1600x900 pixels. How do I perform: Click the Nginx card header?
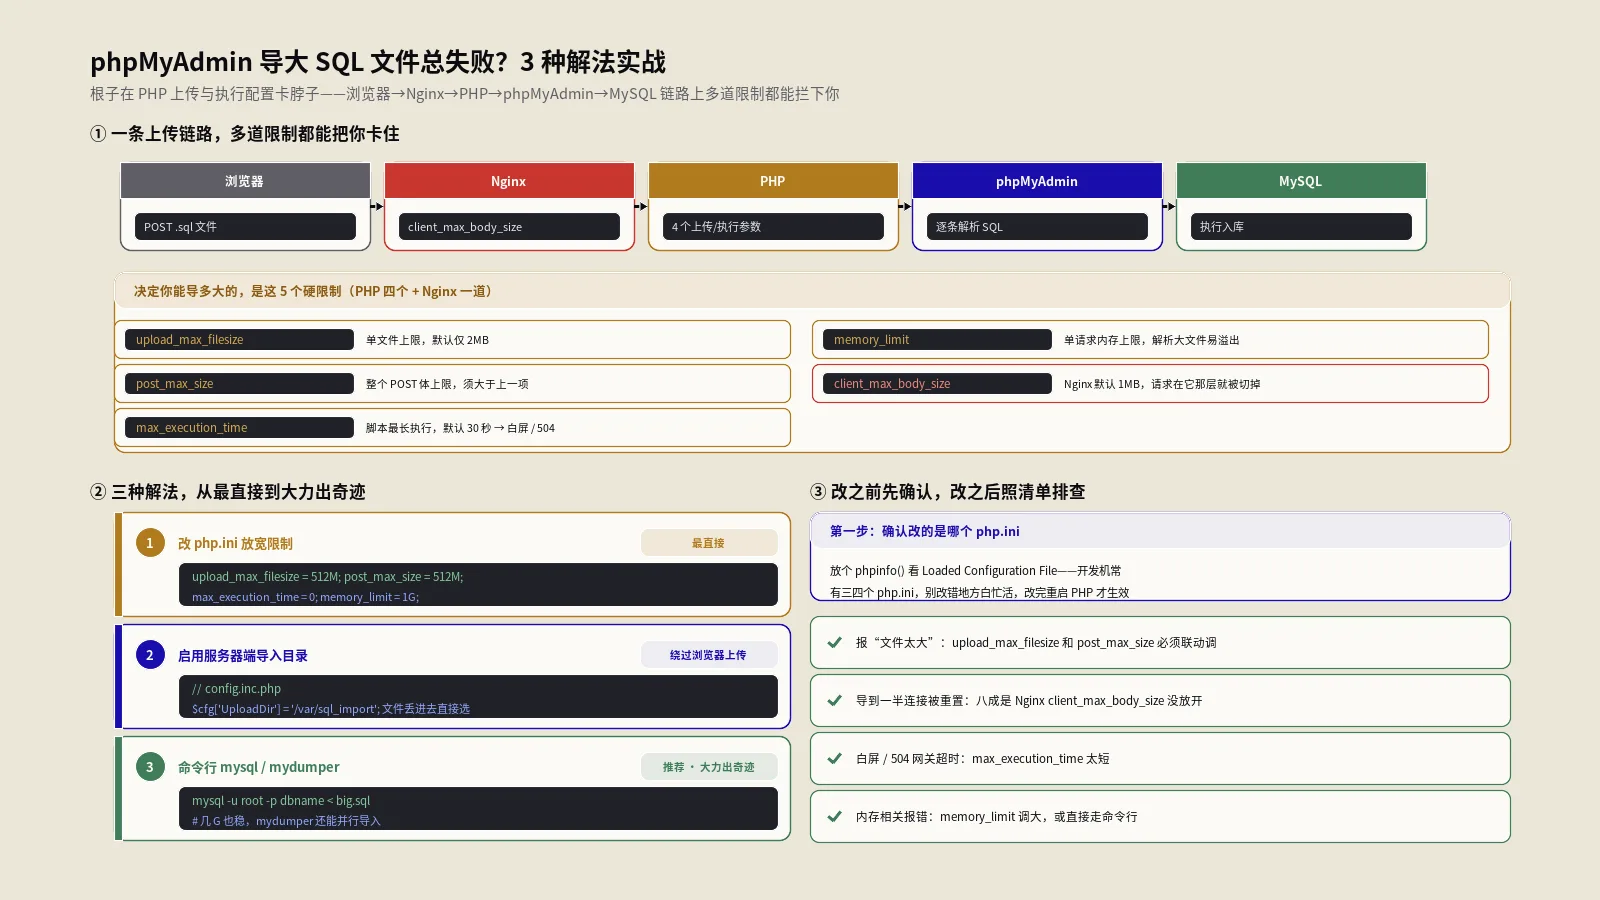click(509, 181)
